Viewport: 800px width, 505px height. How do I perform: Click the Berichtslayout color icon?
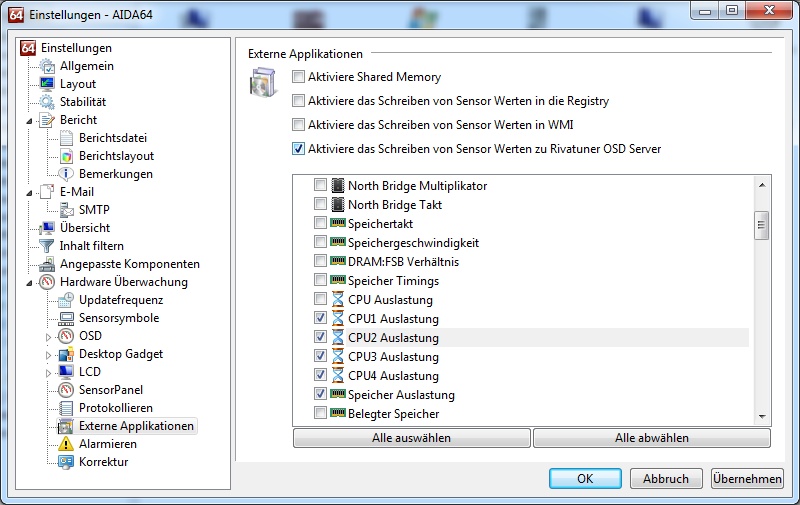tap(66, 156)
